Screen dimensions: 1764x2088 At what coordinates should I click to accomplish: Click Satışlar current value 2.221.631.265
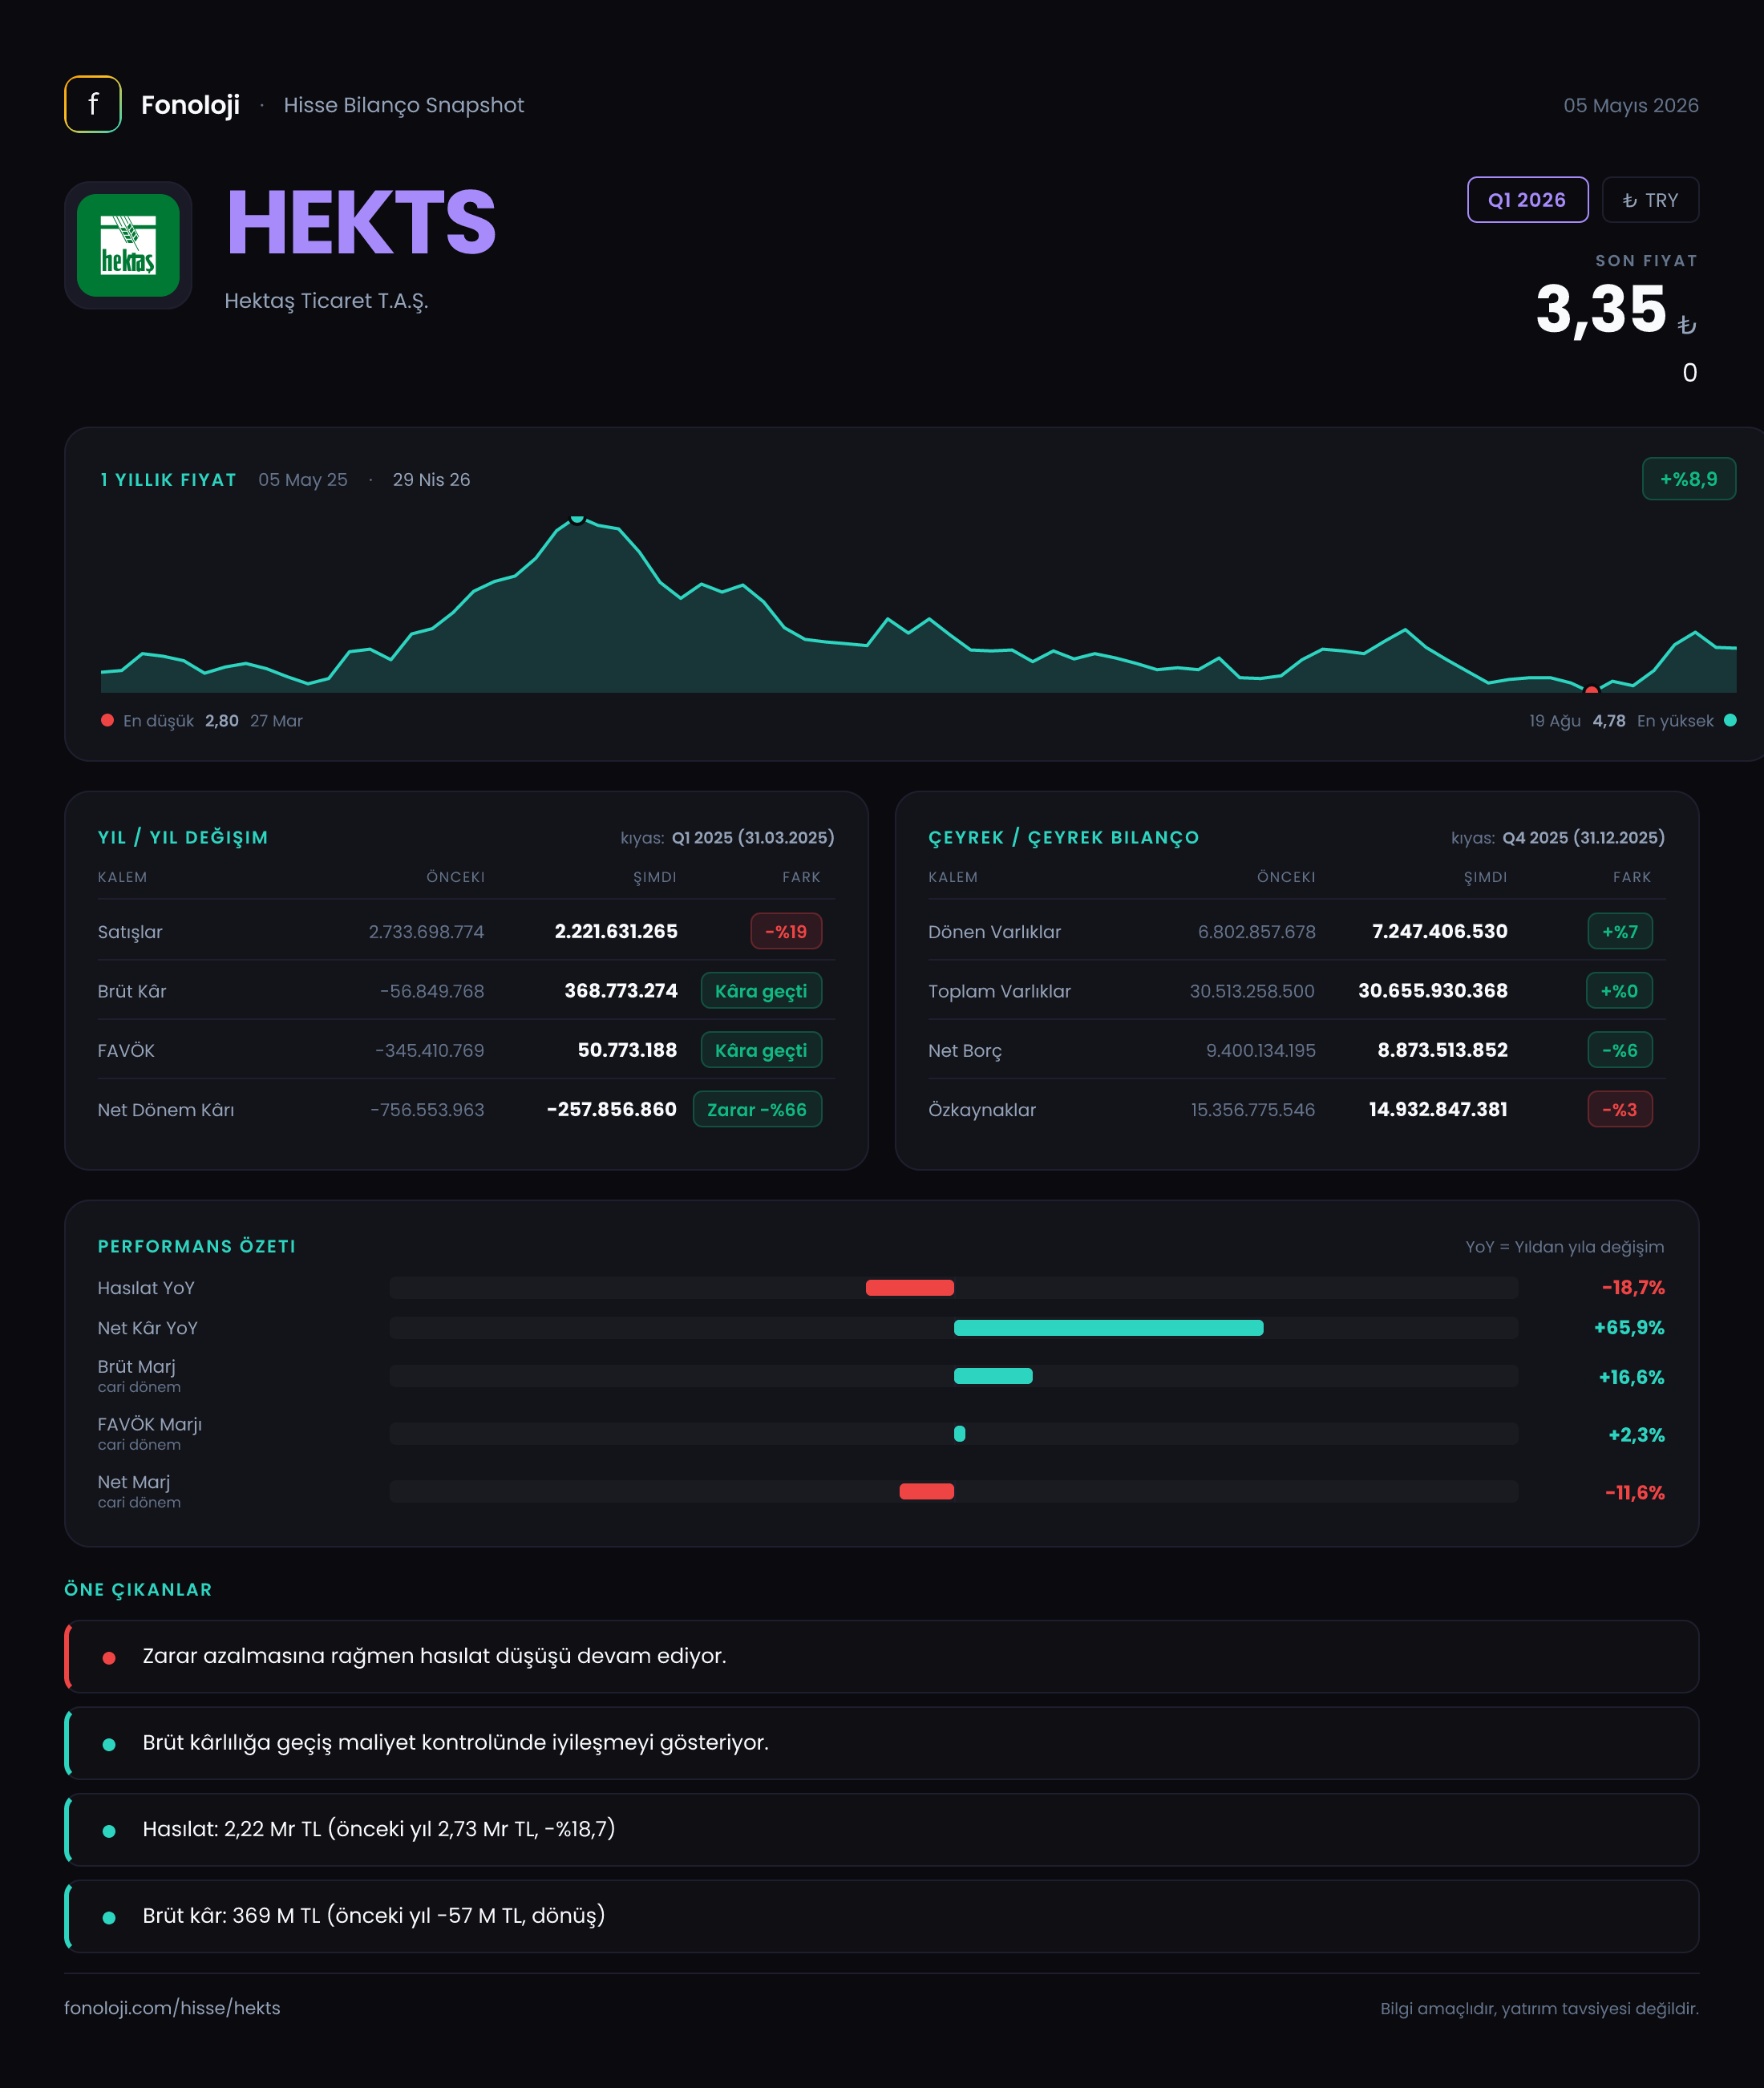pyautogui.click(x=616, y=931)
